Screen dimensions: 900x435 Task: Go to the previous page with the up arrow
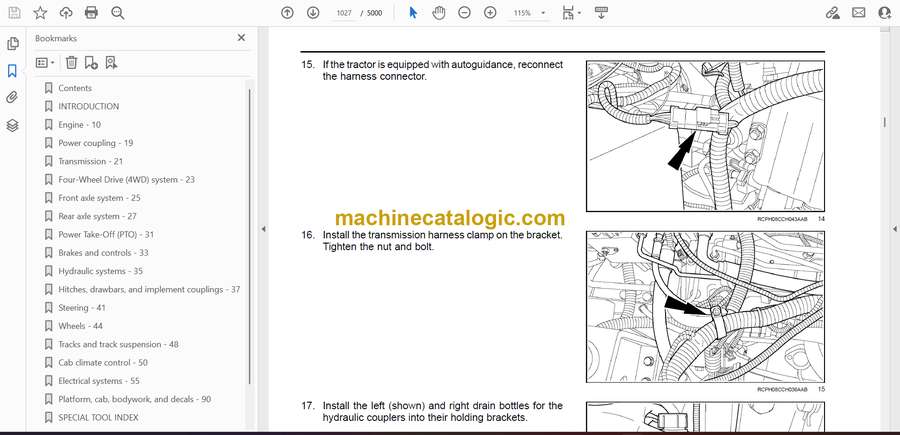(287, 13)
